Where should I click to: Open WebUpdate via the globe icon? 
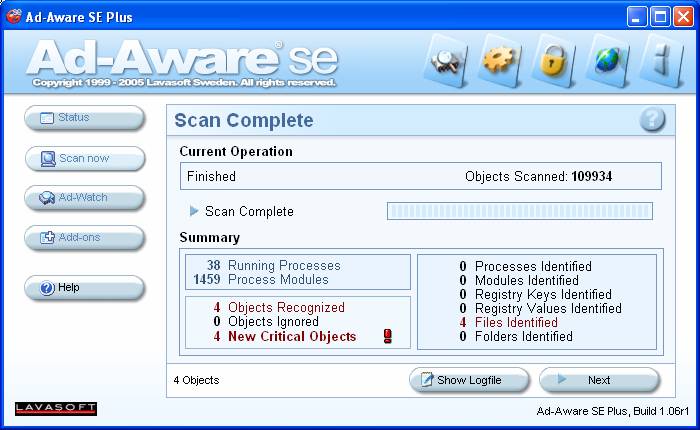pyautogui.click(x=607, y=60)
